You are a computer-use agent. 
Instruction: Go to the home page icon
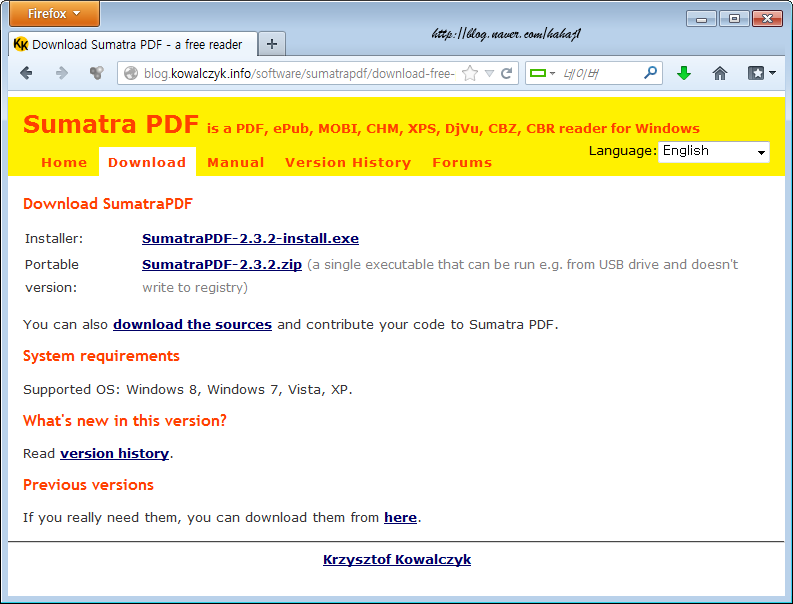pyautogui.click(x=720, y=73)
